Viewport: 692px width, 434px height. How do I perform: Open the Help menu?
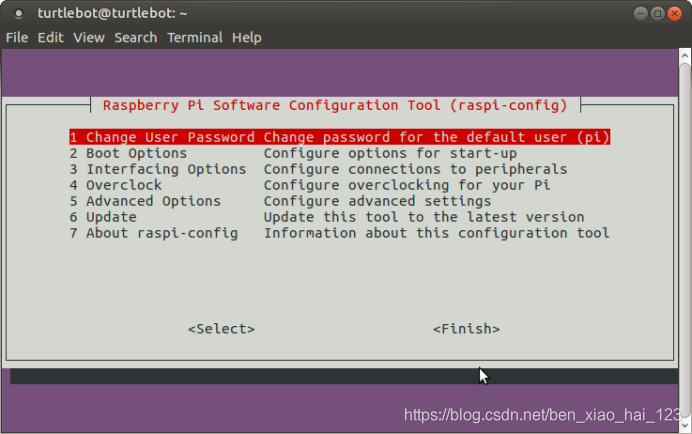pyautogui.click(x=247, y=38)
